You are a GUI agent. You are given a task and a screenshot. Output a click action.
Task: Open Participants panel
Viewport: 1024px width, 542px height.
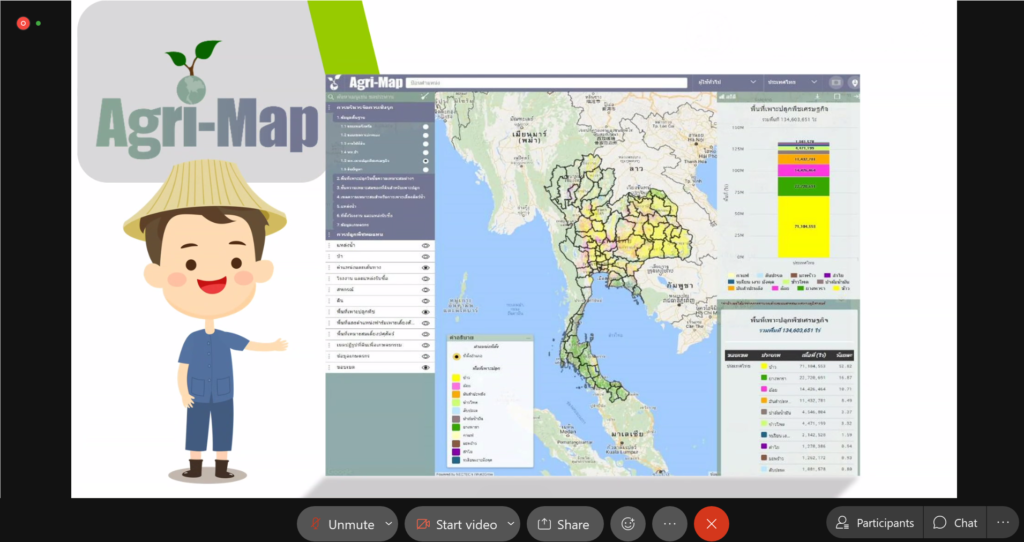click(x=876, y=522)
